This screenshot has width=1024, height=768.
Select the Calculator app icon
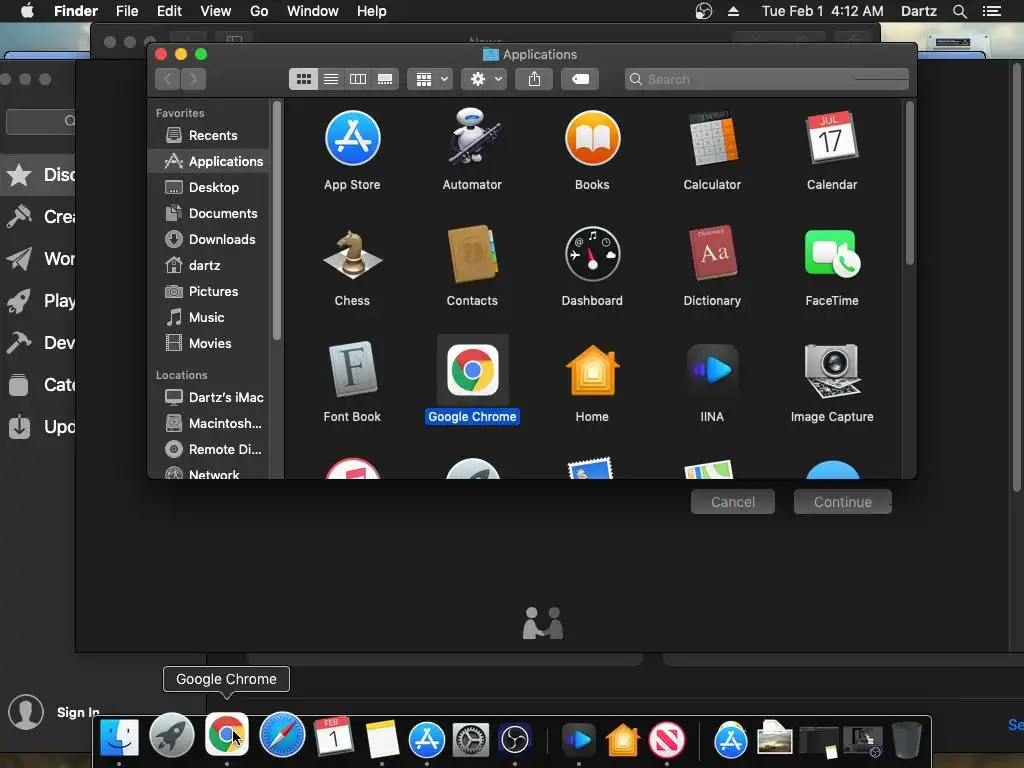pyautogui.click(x=712, y=138)
